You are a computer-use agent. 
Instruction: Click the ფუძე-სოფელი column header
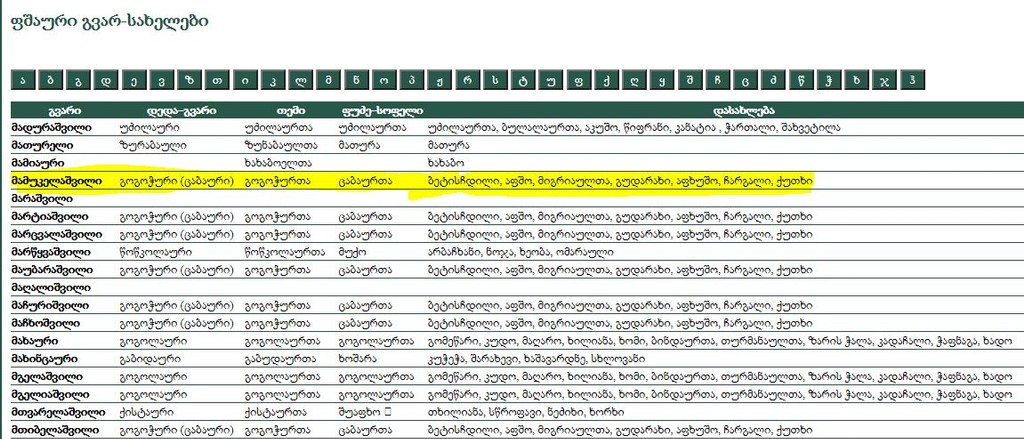click(381, 111)
